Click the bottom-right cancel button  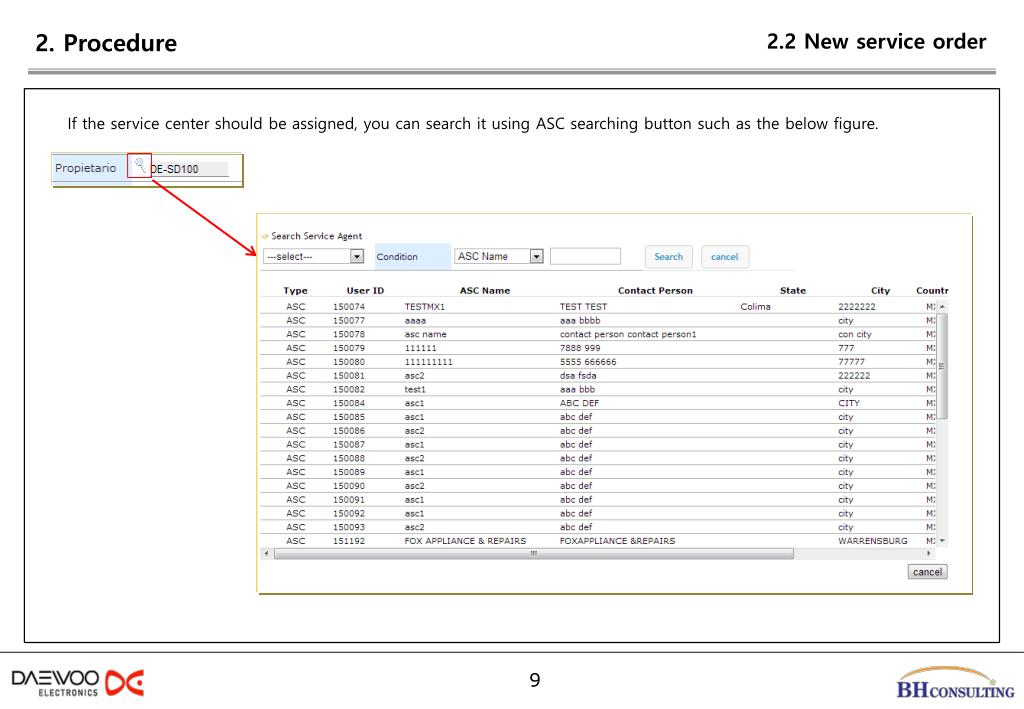pos(927,572)
